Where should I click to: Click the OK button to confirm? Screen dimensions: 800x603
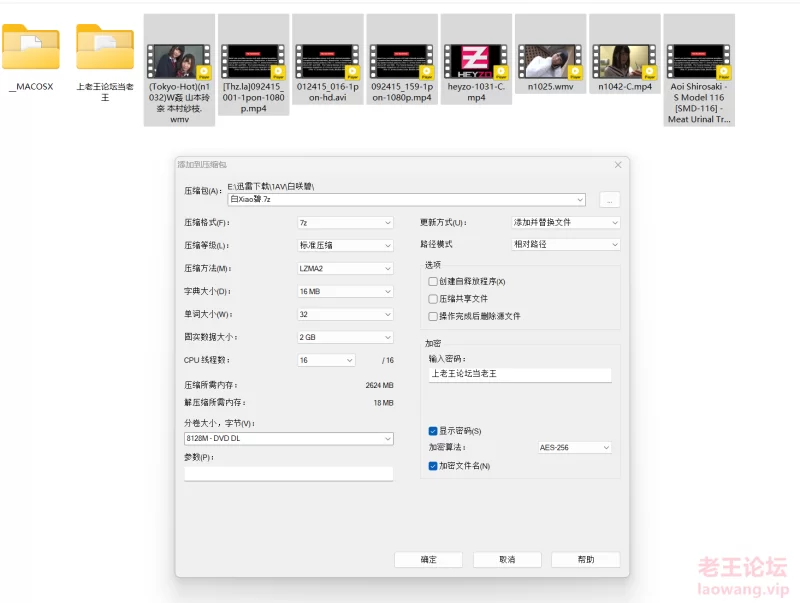(x=428, y=560)
